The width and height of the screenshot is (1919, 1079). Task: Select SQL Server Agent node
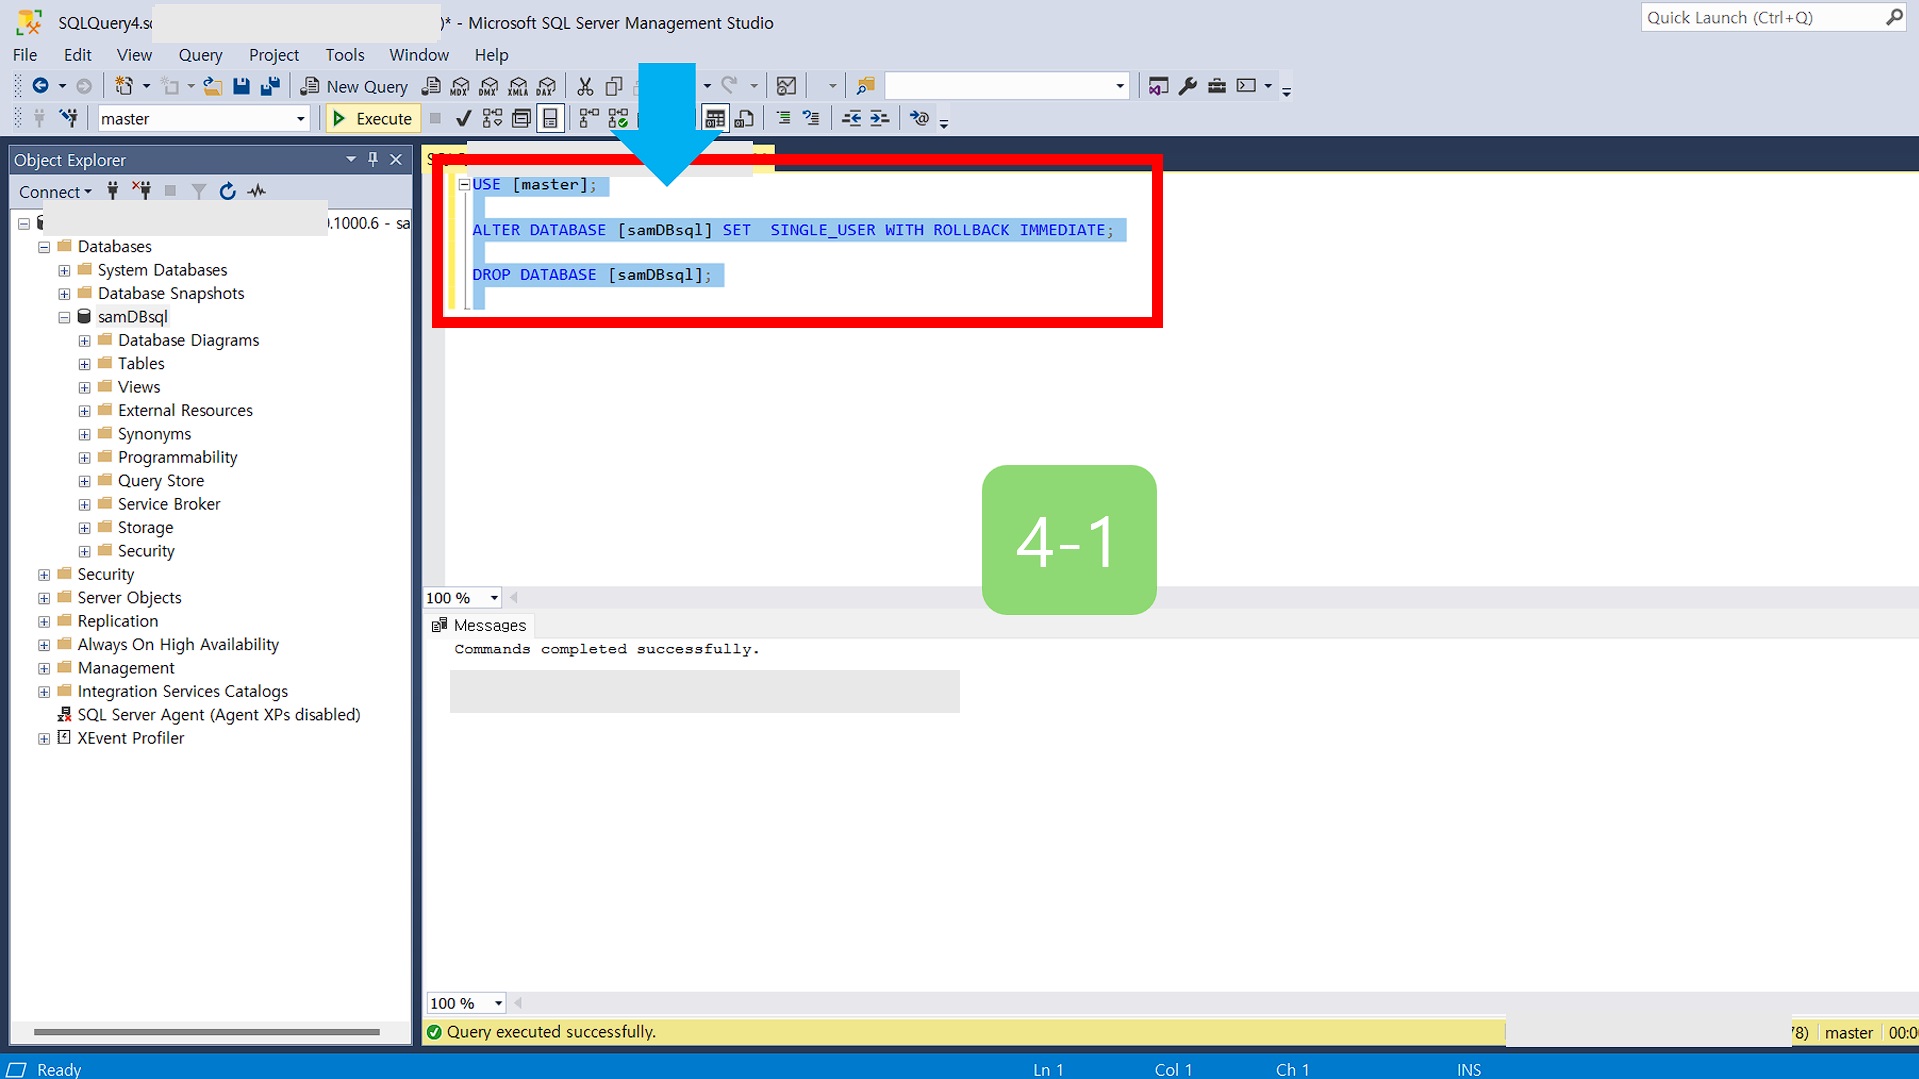[218, 715]
